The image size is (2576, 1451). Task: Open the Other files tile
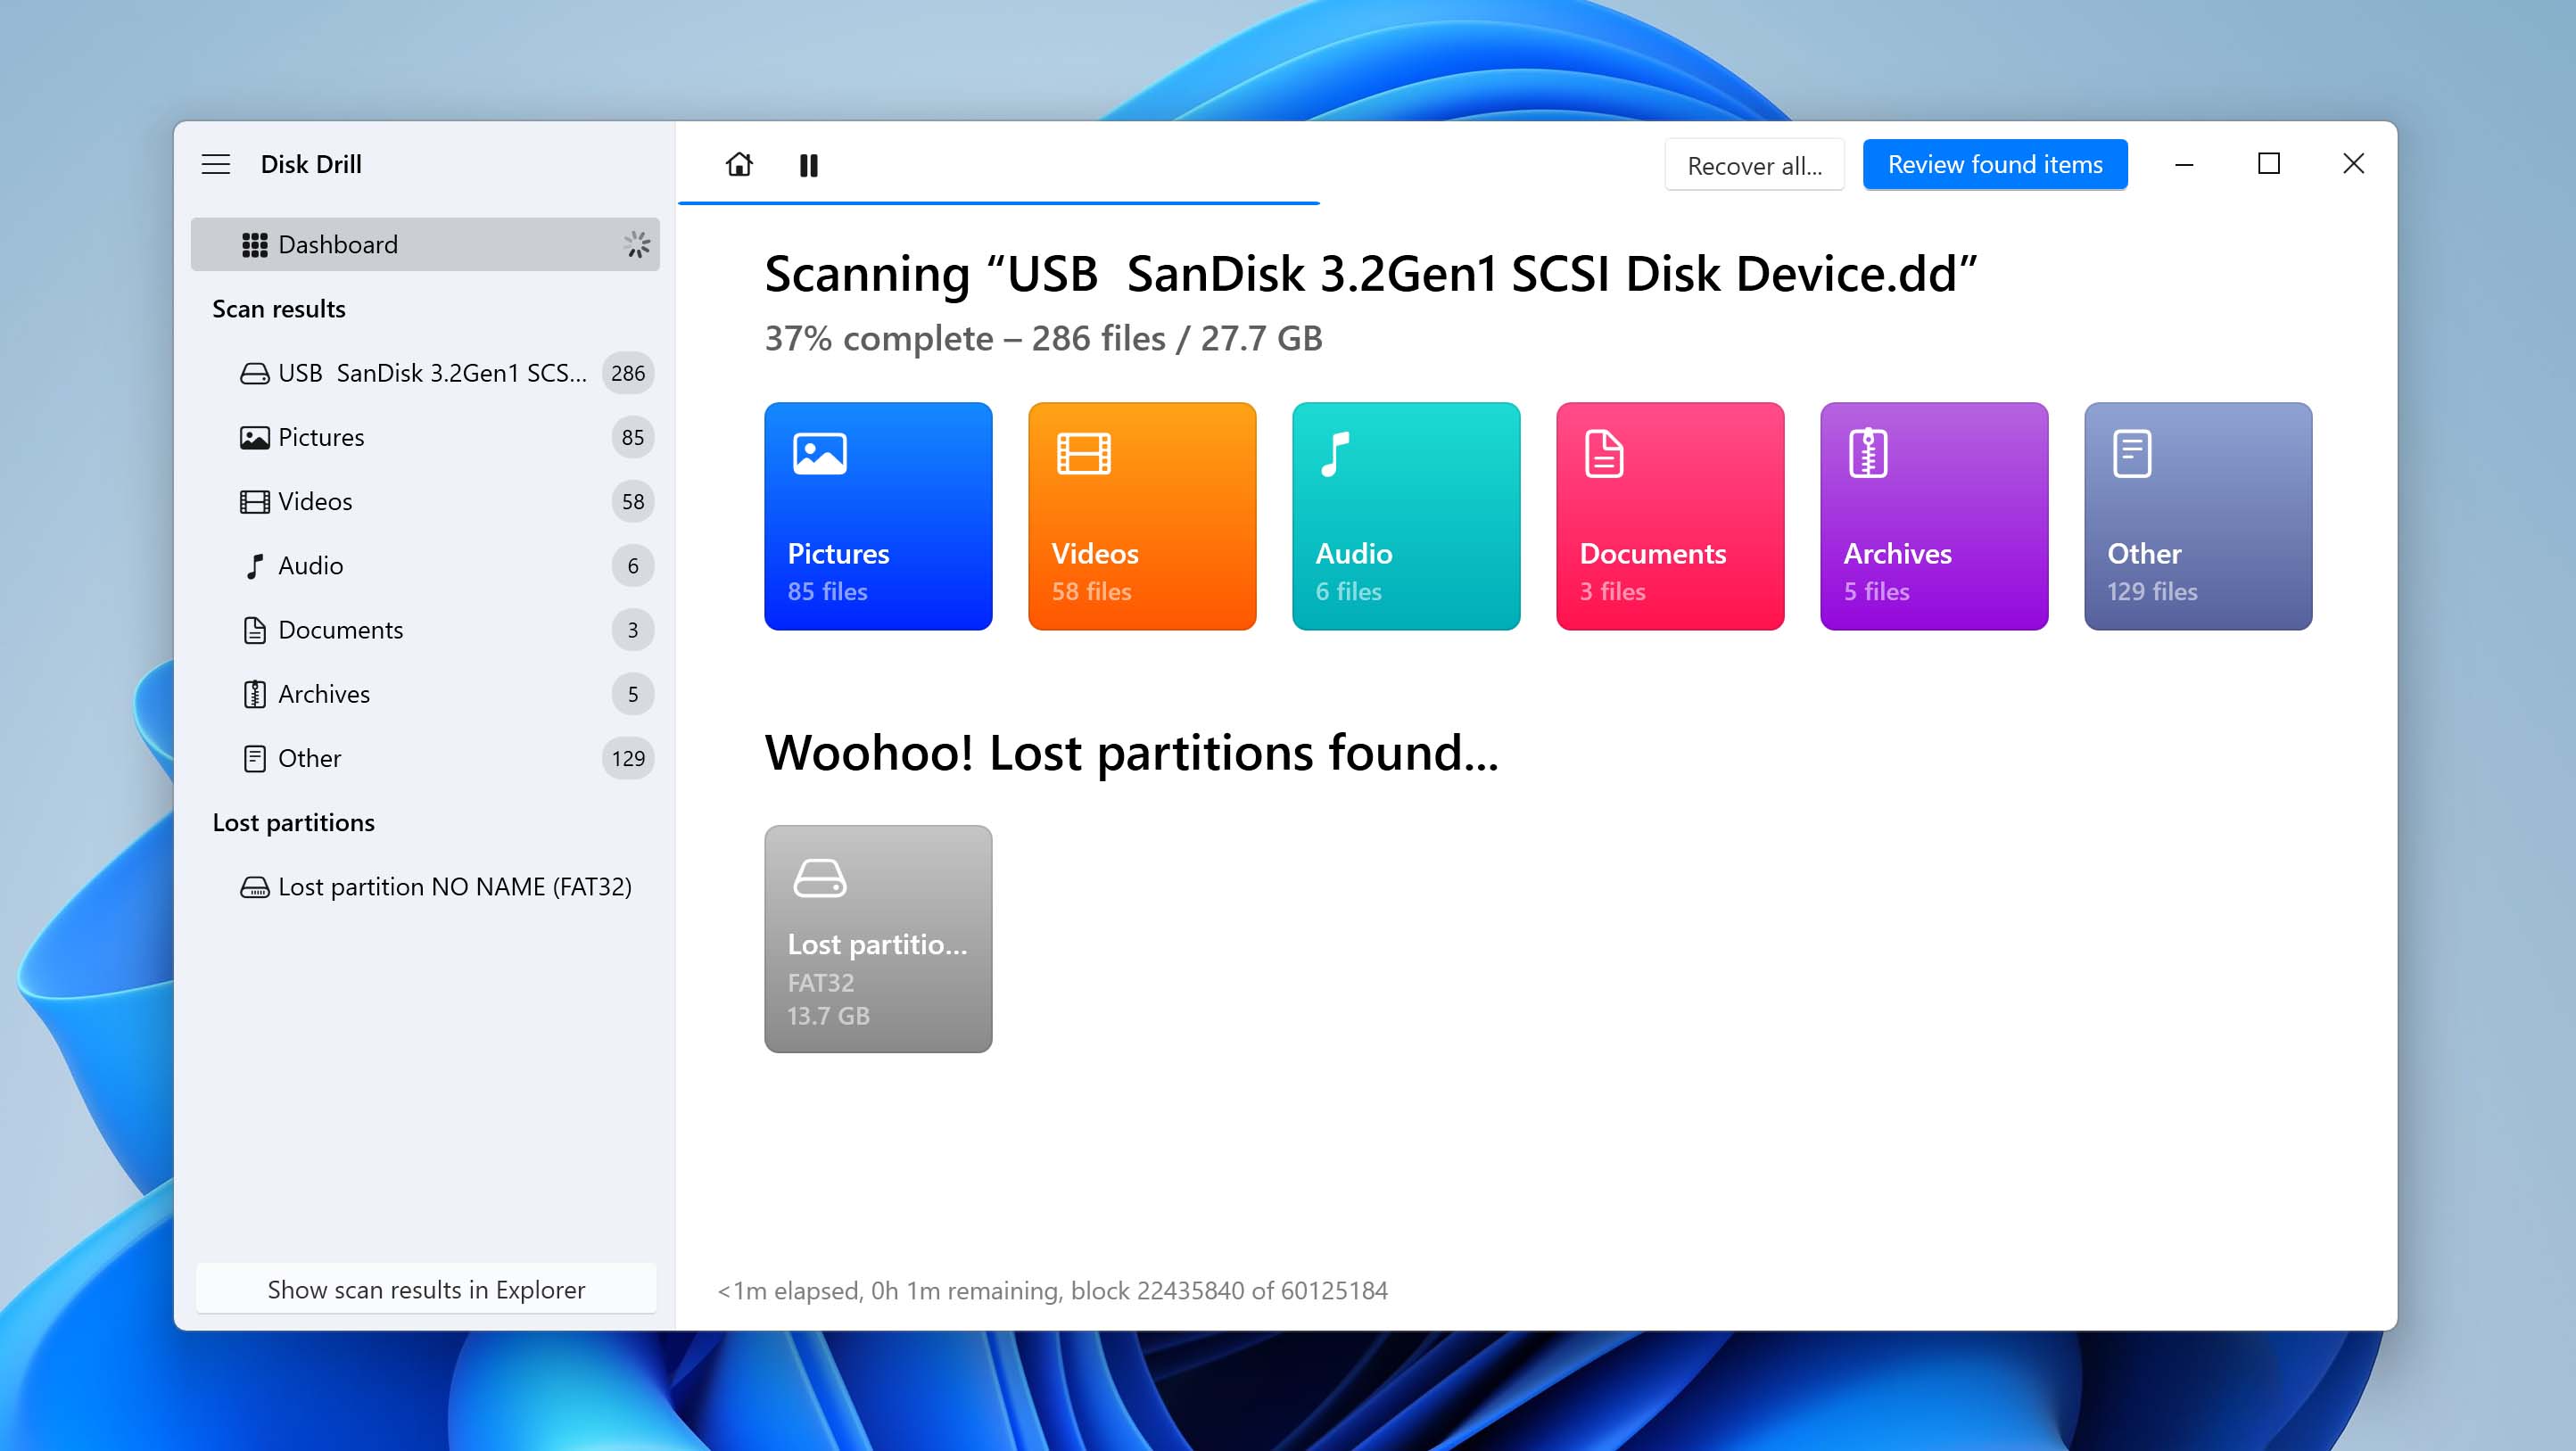(x=2197, y=516)
